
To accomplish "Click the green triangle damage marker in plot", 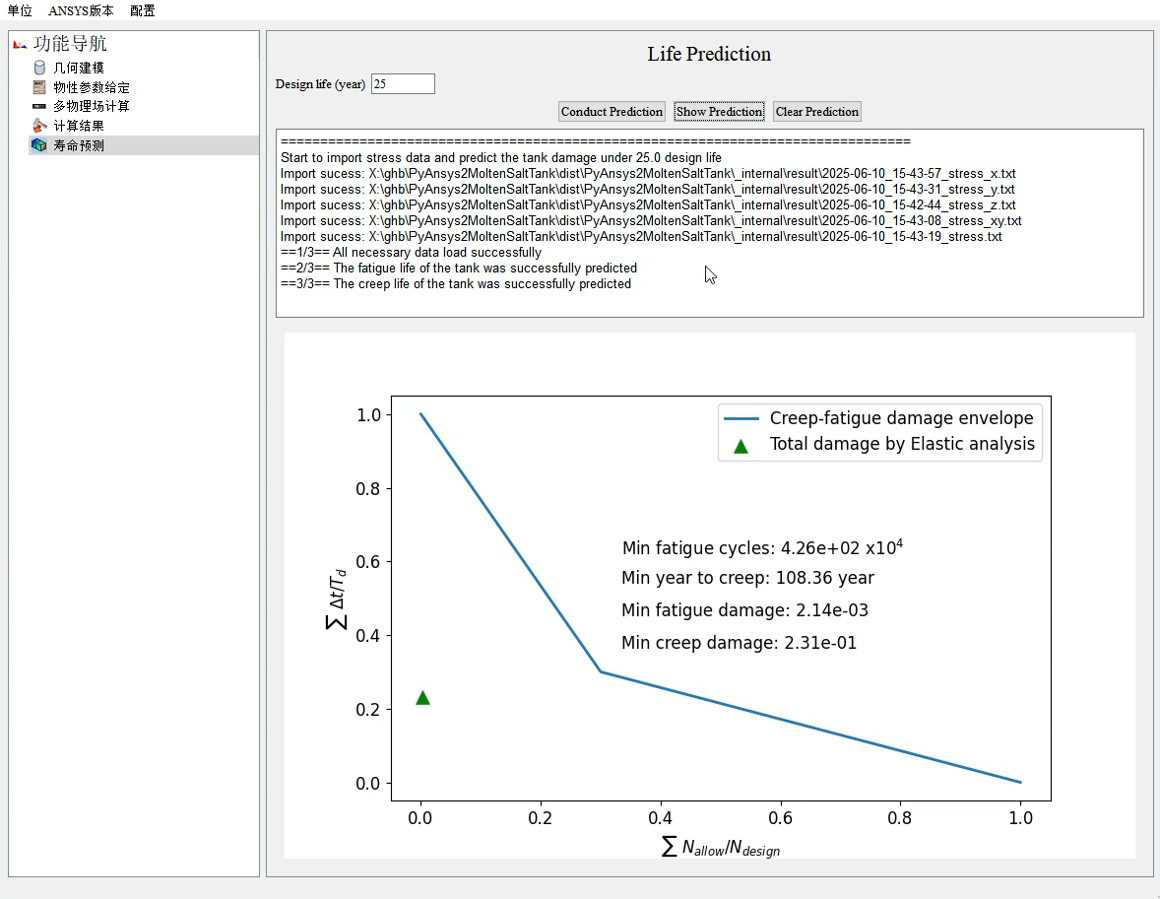I will point(423,698).
